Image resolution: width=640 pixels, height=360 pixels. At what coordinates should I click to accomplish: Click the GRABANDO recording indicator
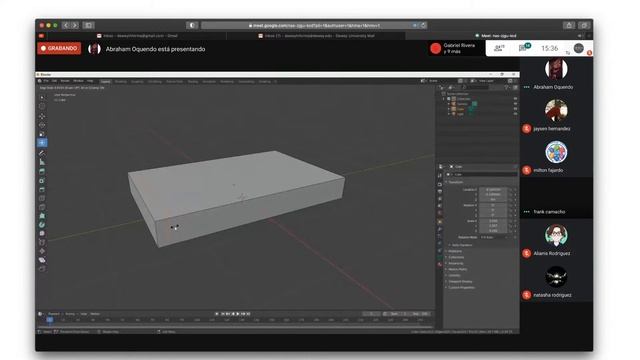point(59,48)
